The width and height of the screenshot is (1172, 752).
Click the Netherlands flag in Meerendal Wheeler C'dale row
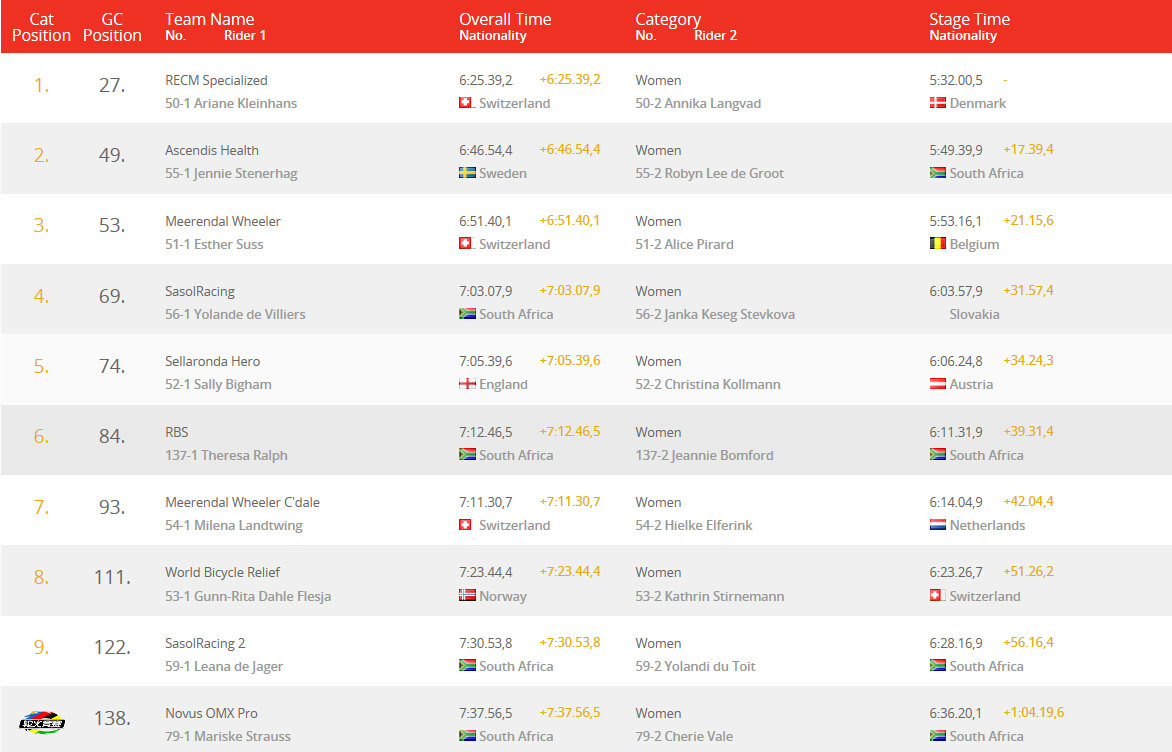937,525
